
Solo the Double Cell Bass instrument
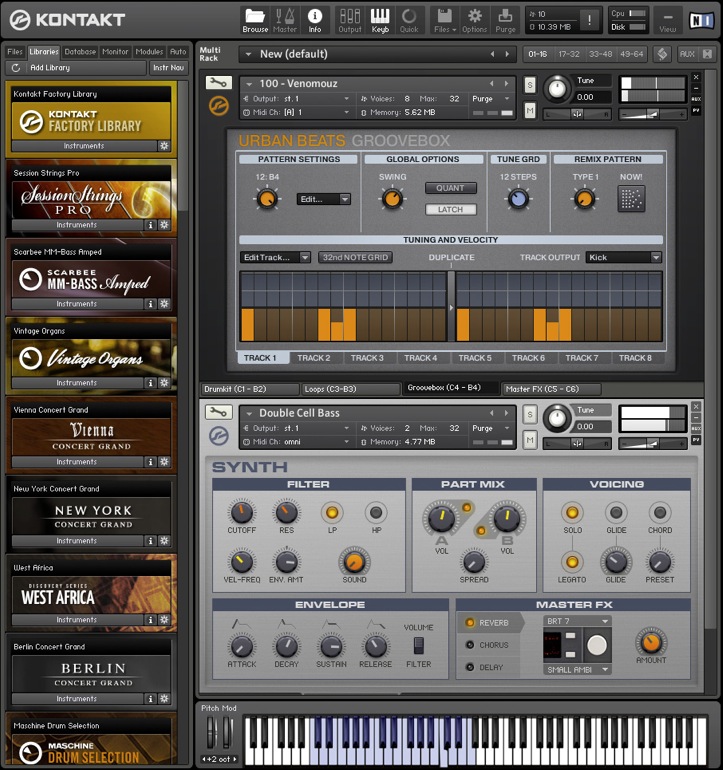[x=529, y=414]
